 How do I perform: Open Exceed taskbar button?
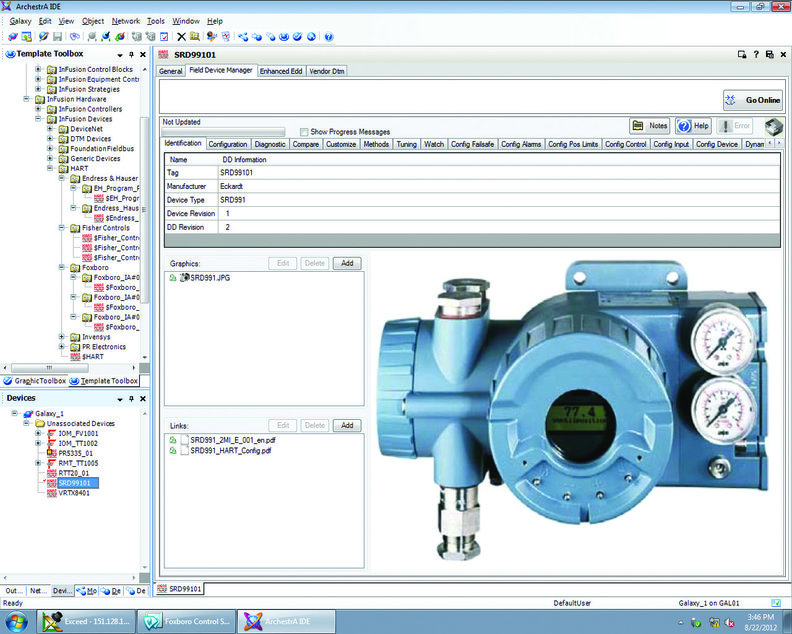(x=87, y=621)
